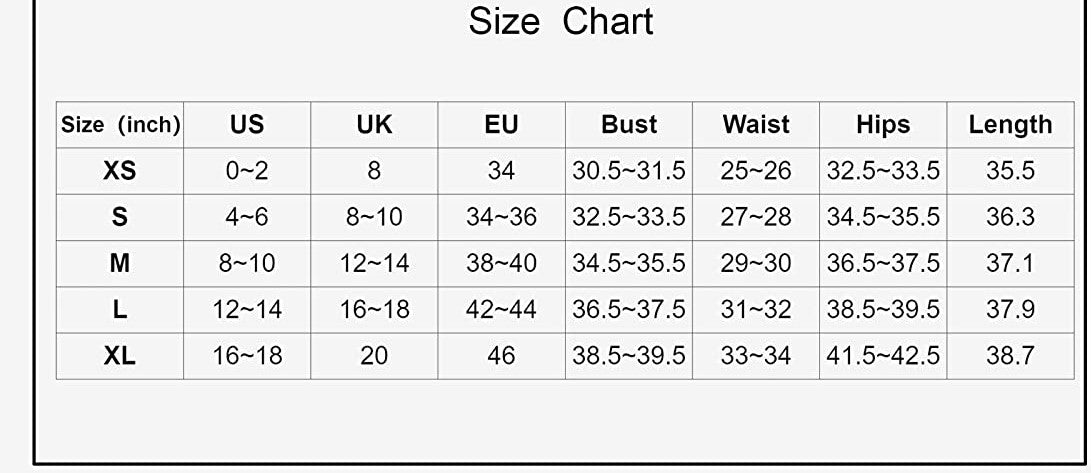
Task: Click the L size row label
Action: [x=120, y=310]
